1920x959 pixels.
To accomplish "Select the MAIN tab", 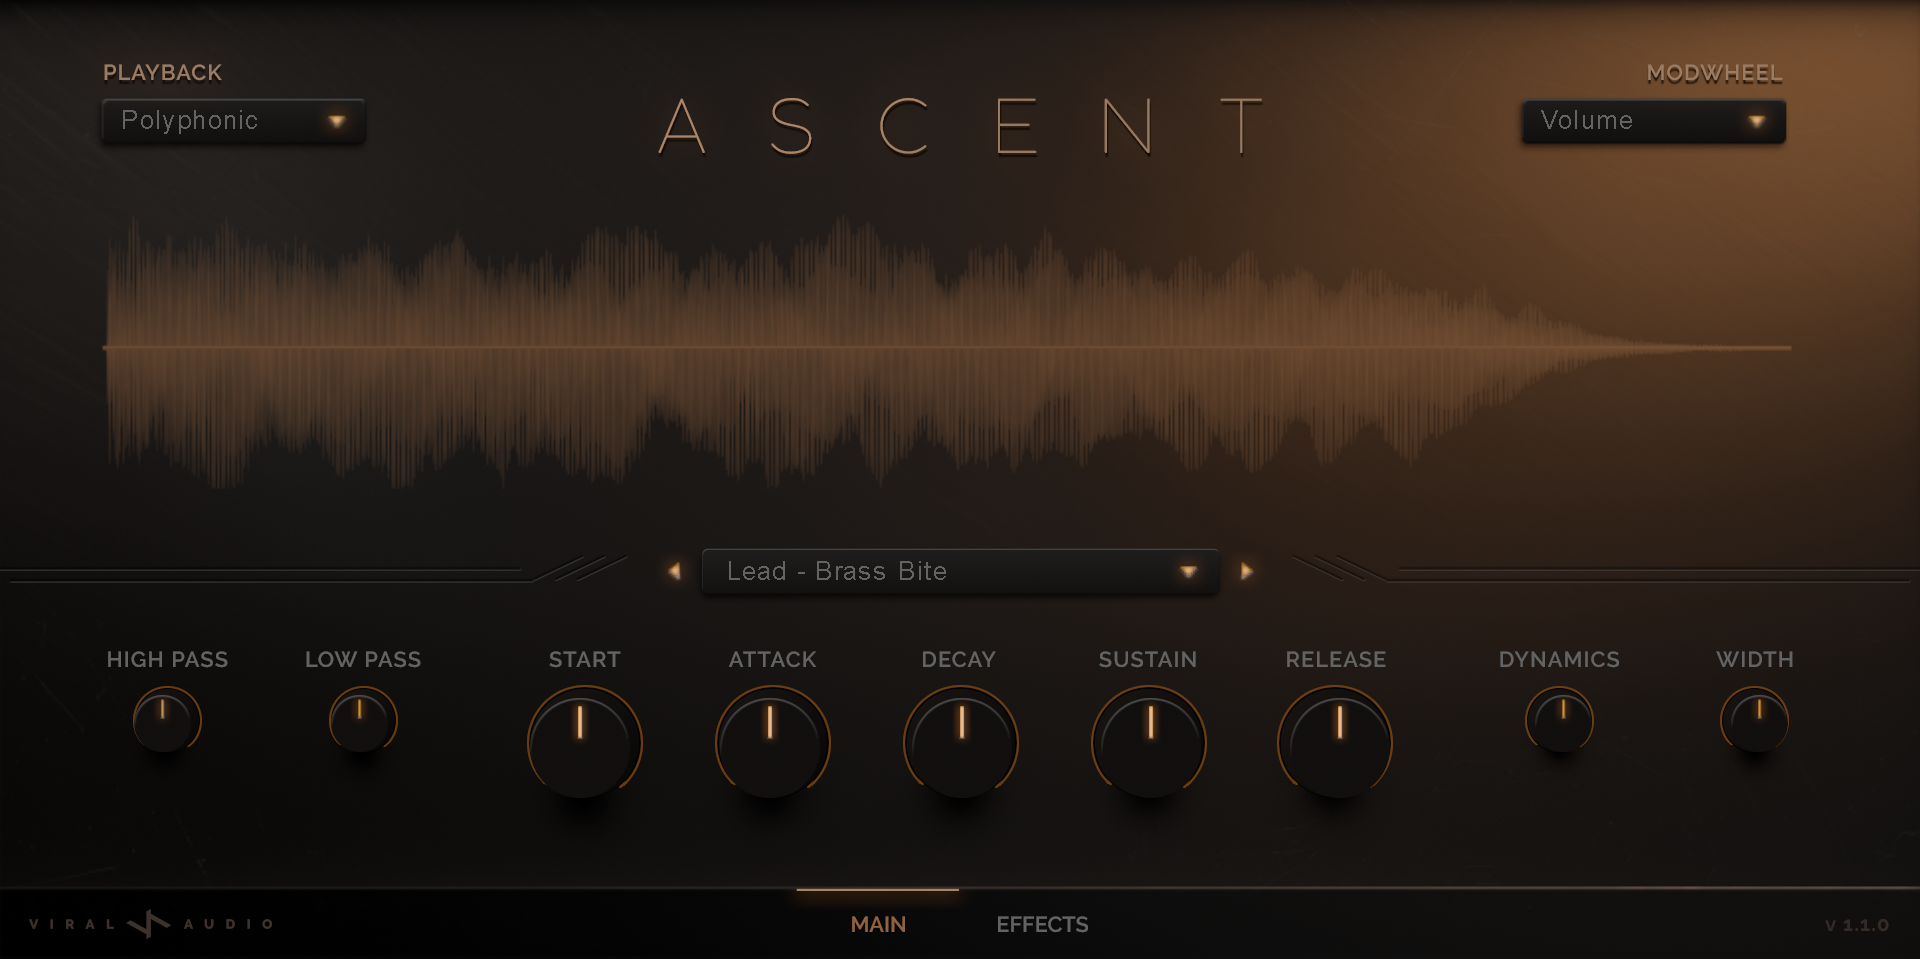I will 877,924.
